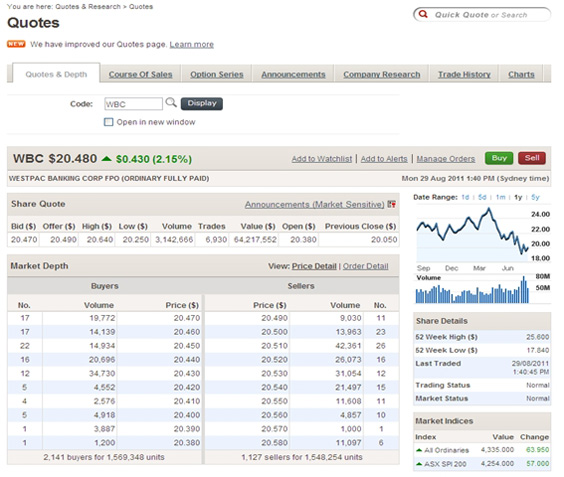
Task: Click All Ordinaries value 4,335.000
Action: [x=497, y=450]
